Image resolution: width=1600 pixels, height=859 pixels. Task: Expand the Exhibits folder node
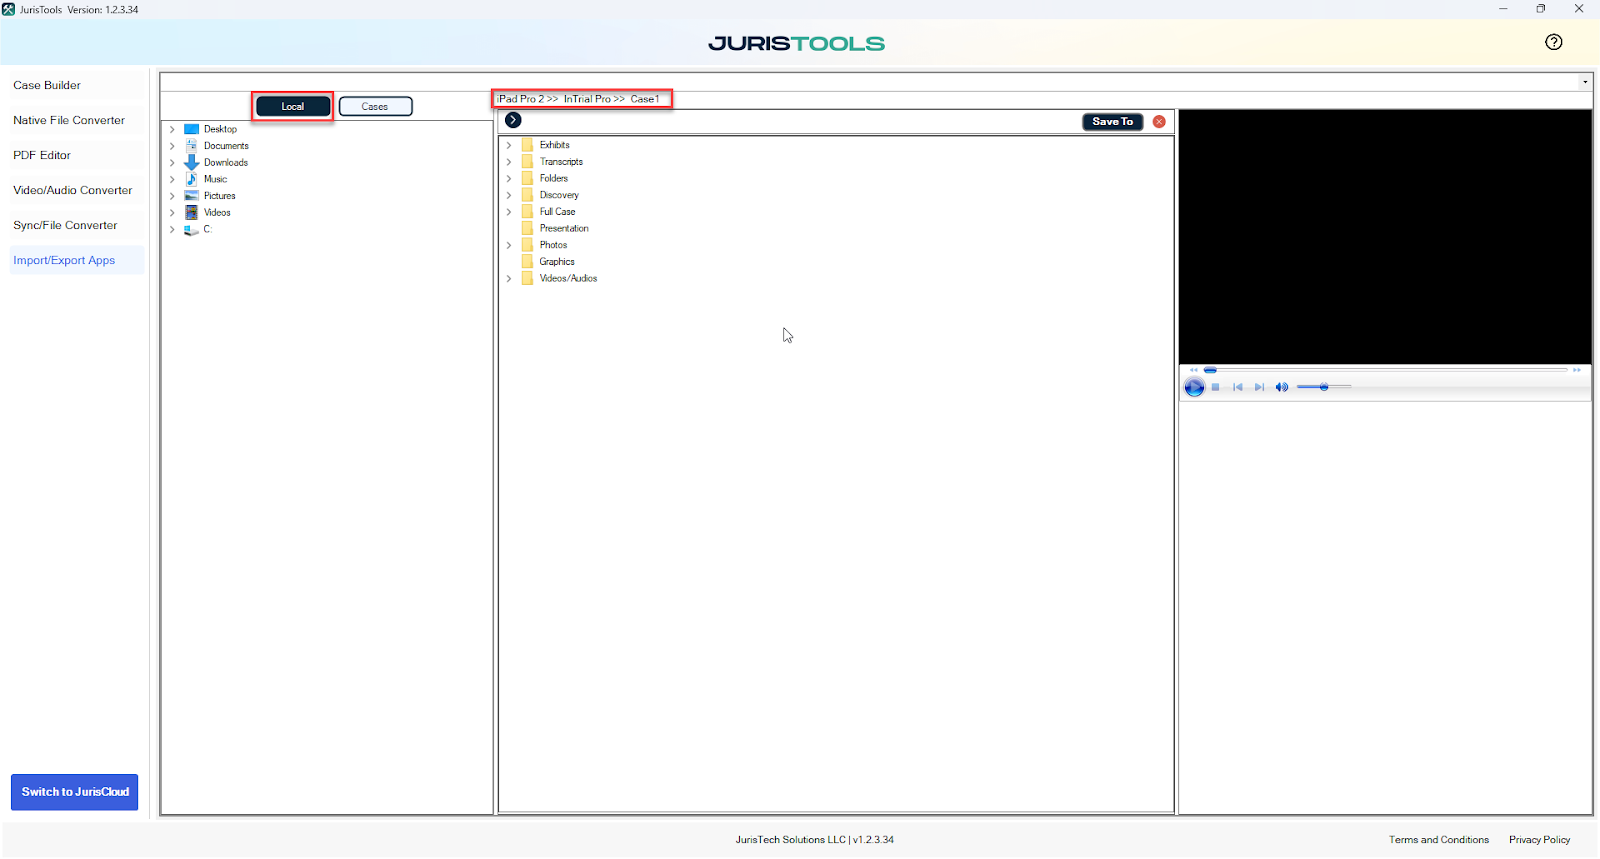pyautogui.click(x=508, y=145)
